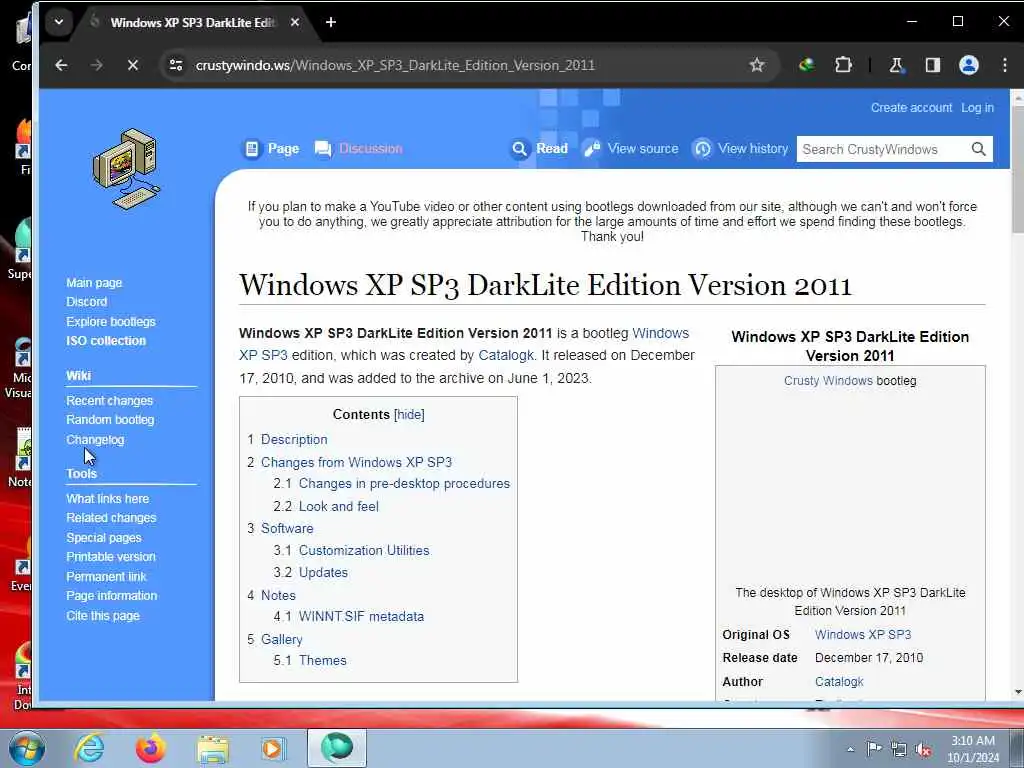Open the Discussion tab
The image size is (1024, 768).
tap(359, 149)
